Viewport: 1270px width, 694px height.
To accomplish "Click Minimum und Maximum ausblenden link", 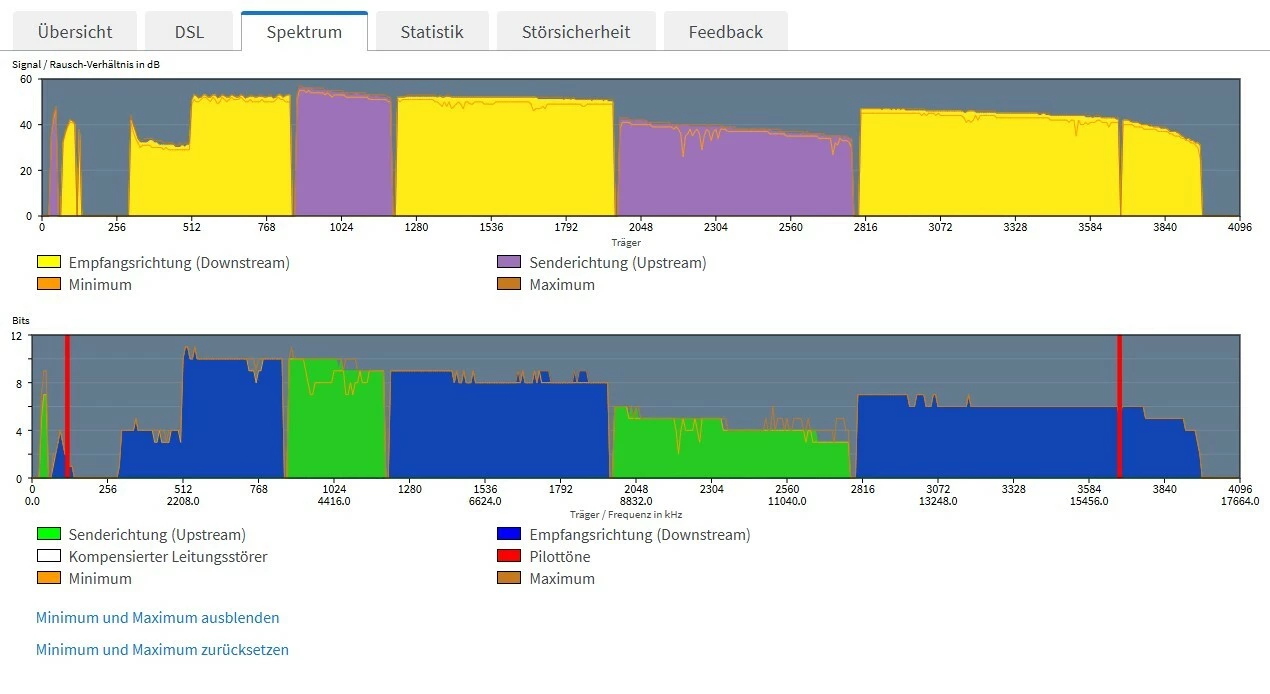I will point(158,618).
